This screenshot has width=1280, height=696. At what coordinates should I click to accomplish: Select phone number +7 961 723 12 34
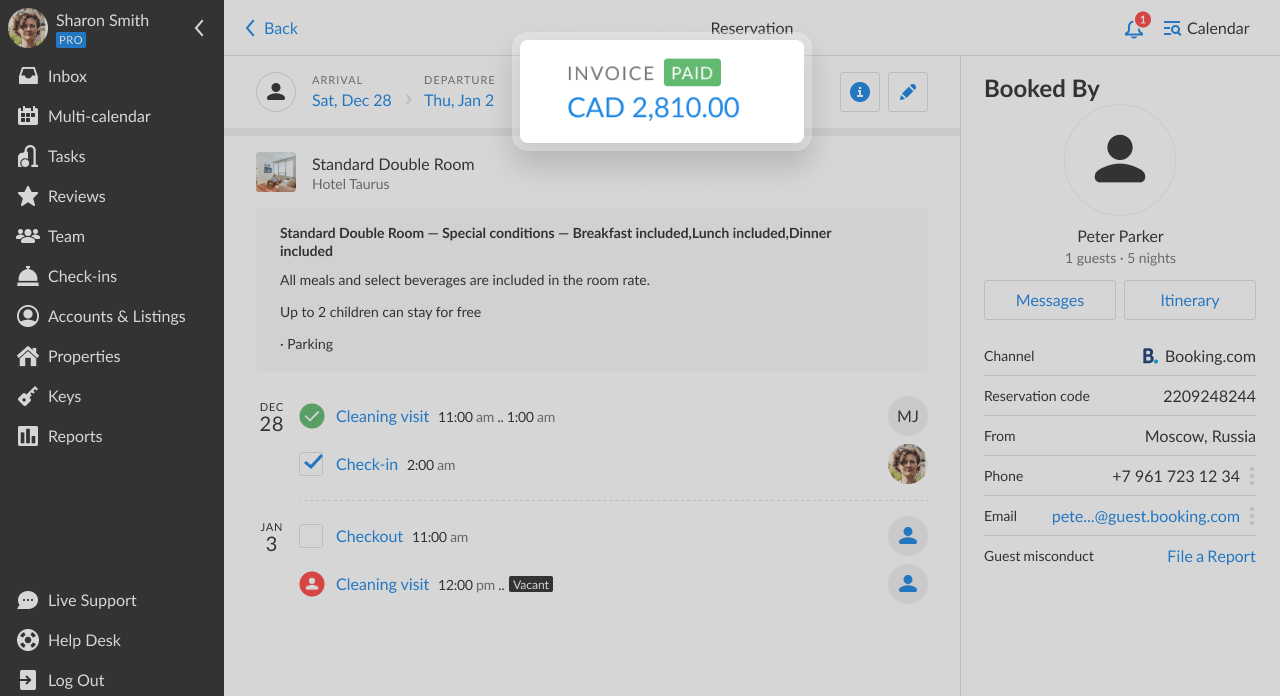[1176, 476]
